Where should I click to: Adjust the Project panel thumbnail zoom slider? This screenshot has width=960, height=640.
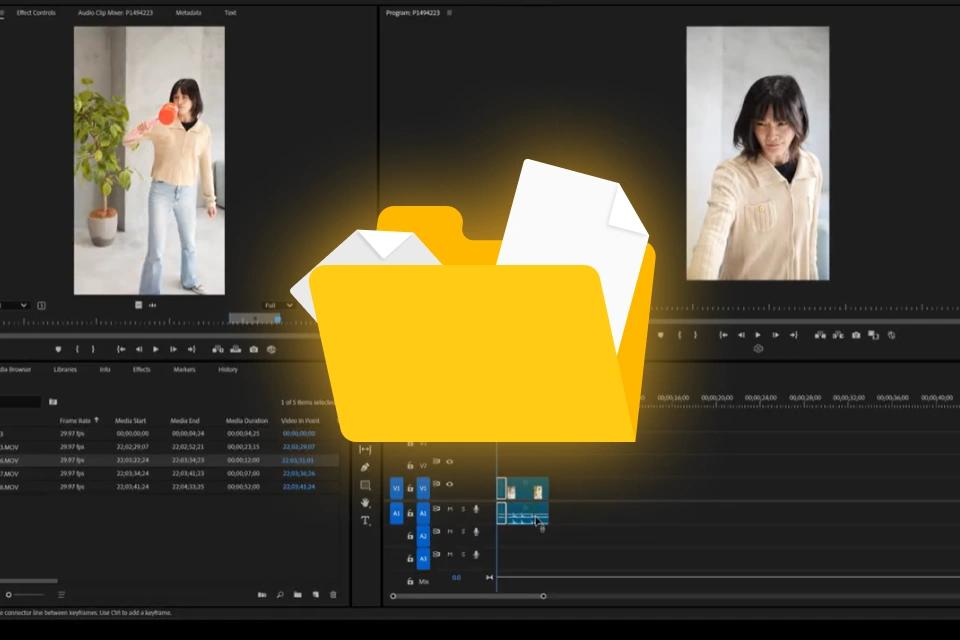[x=25, y=595]
